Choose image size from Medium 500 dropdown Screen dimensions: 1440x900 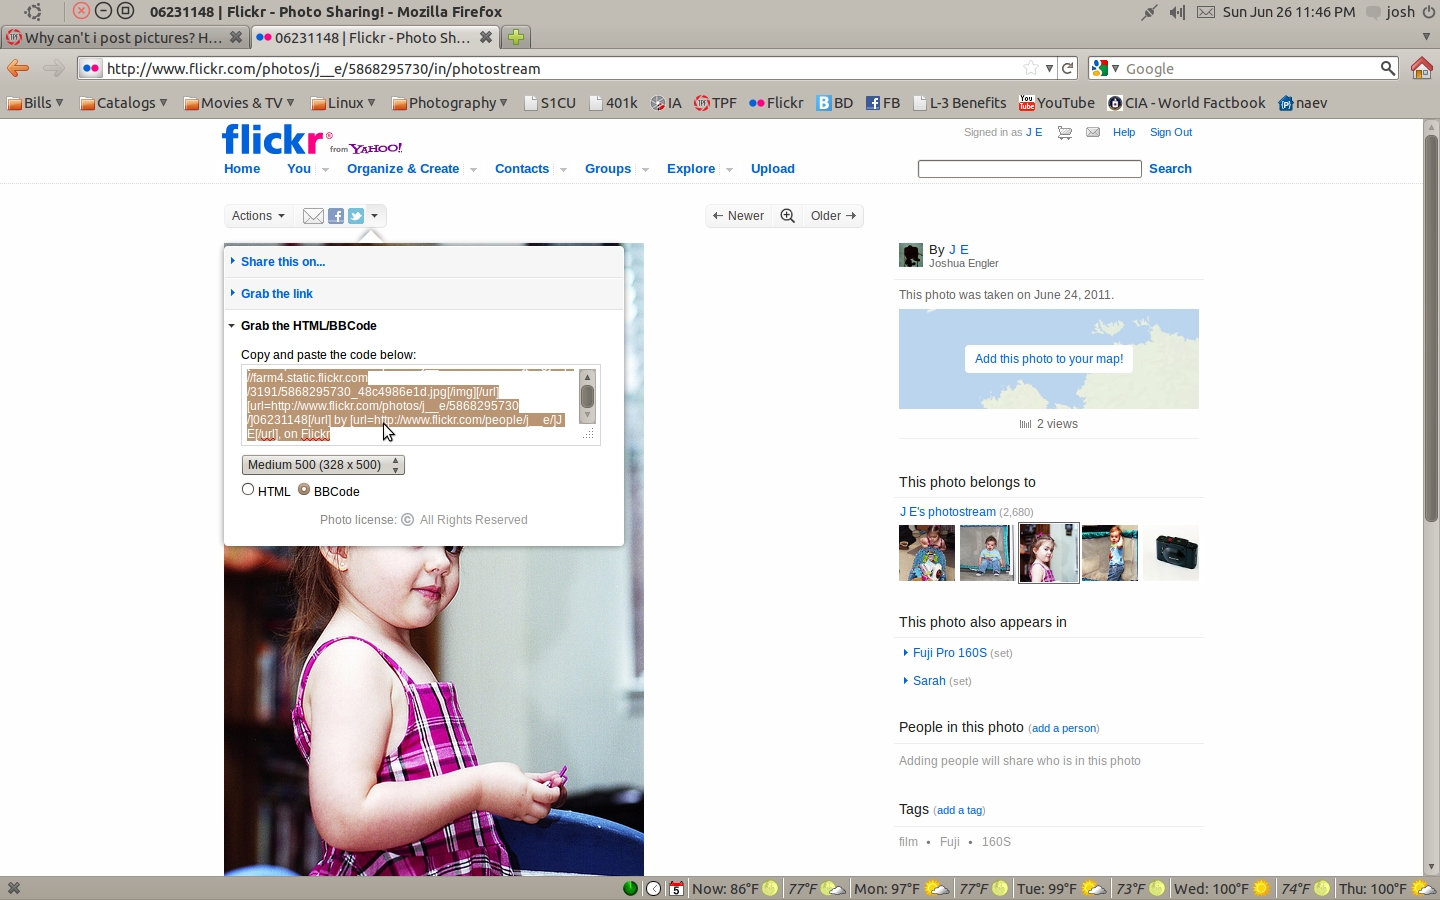click(x=323, y=465)
